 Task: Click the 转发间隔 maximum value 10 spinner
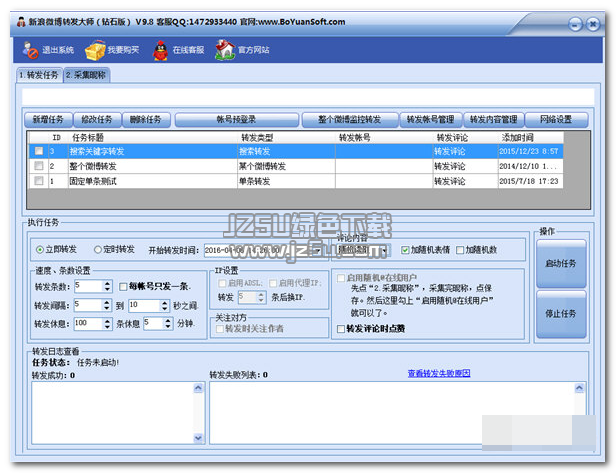(165, 305)
